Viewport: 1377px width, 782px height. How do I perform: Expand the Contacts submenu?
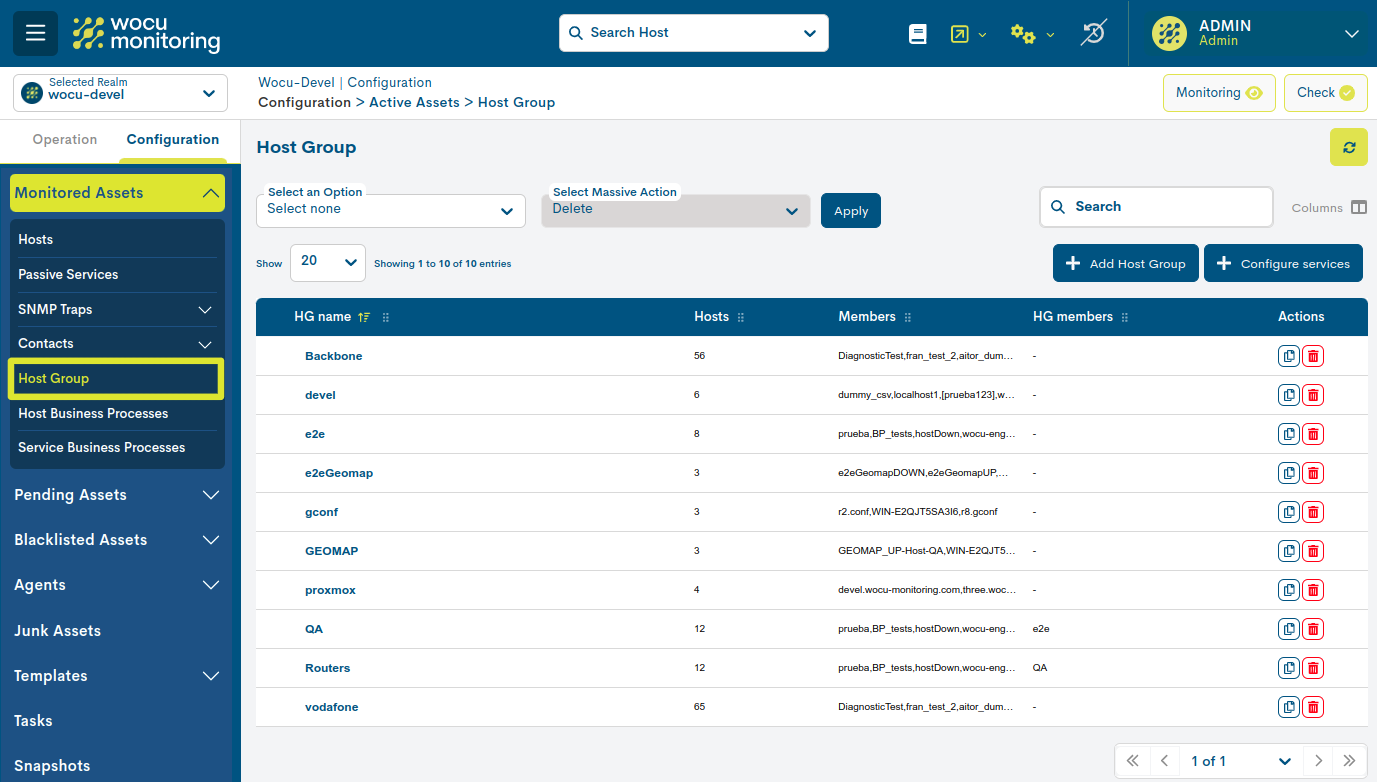pos(205,344)
